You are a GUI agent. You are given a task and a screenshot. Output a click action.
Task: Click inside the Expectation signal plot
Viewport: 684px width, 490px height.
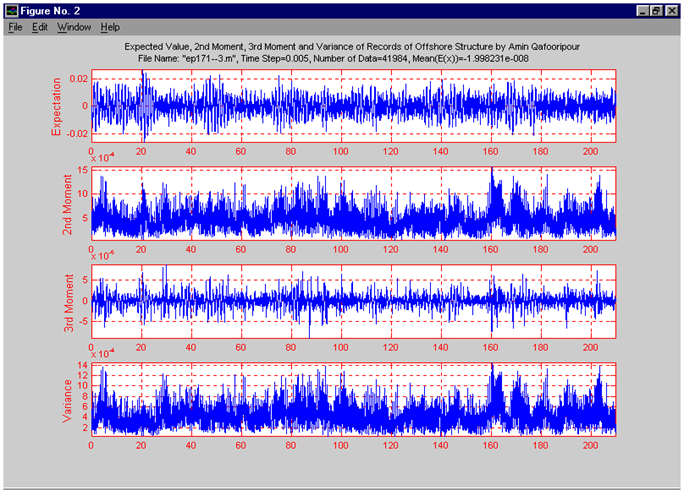click(352, 105)
